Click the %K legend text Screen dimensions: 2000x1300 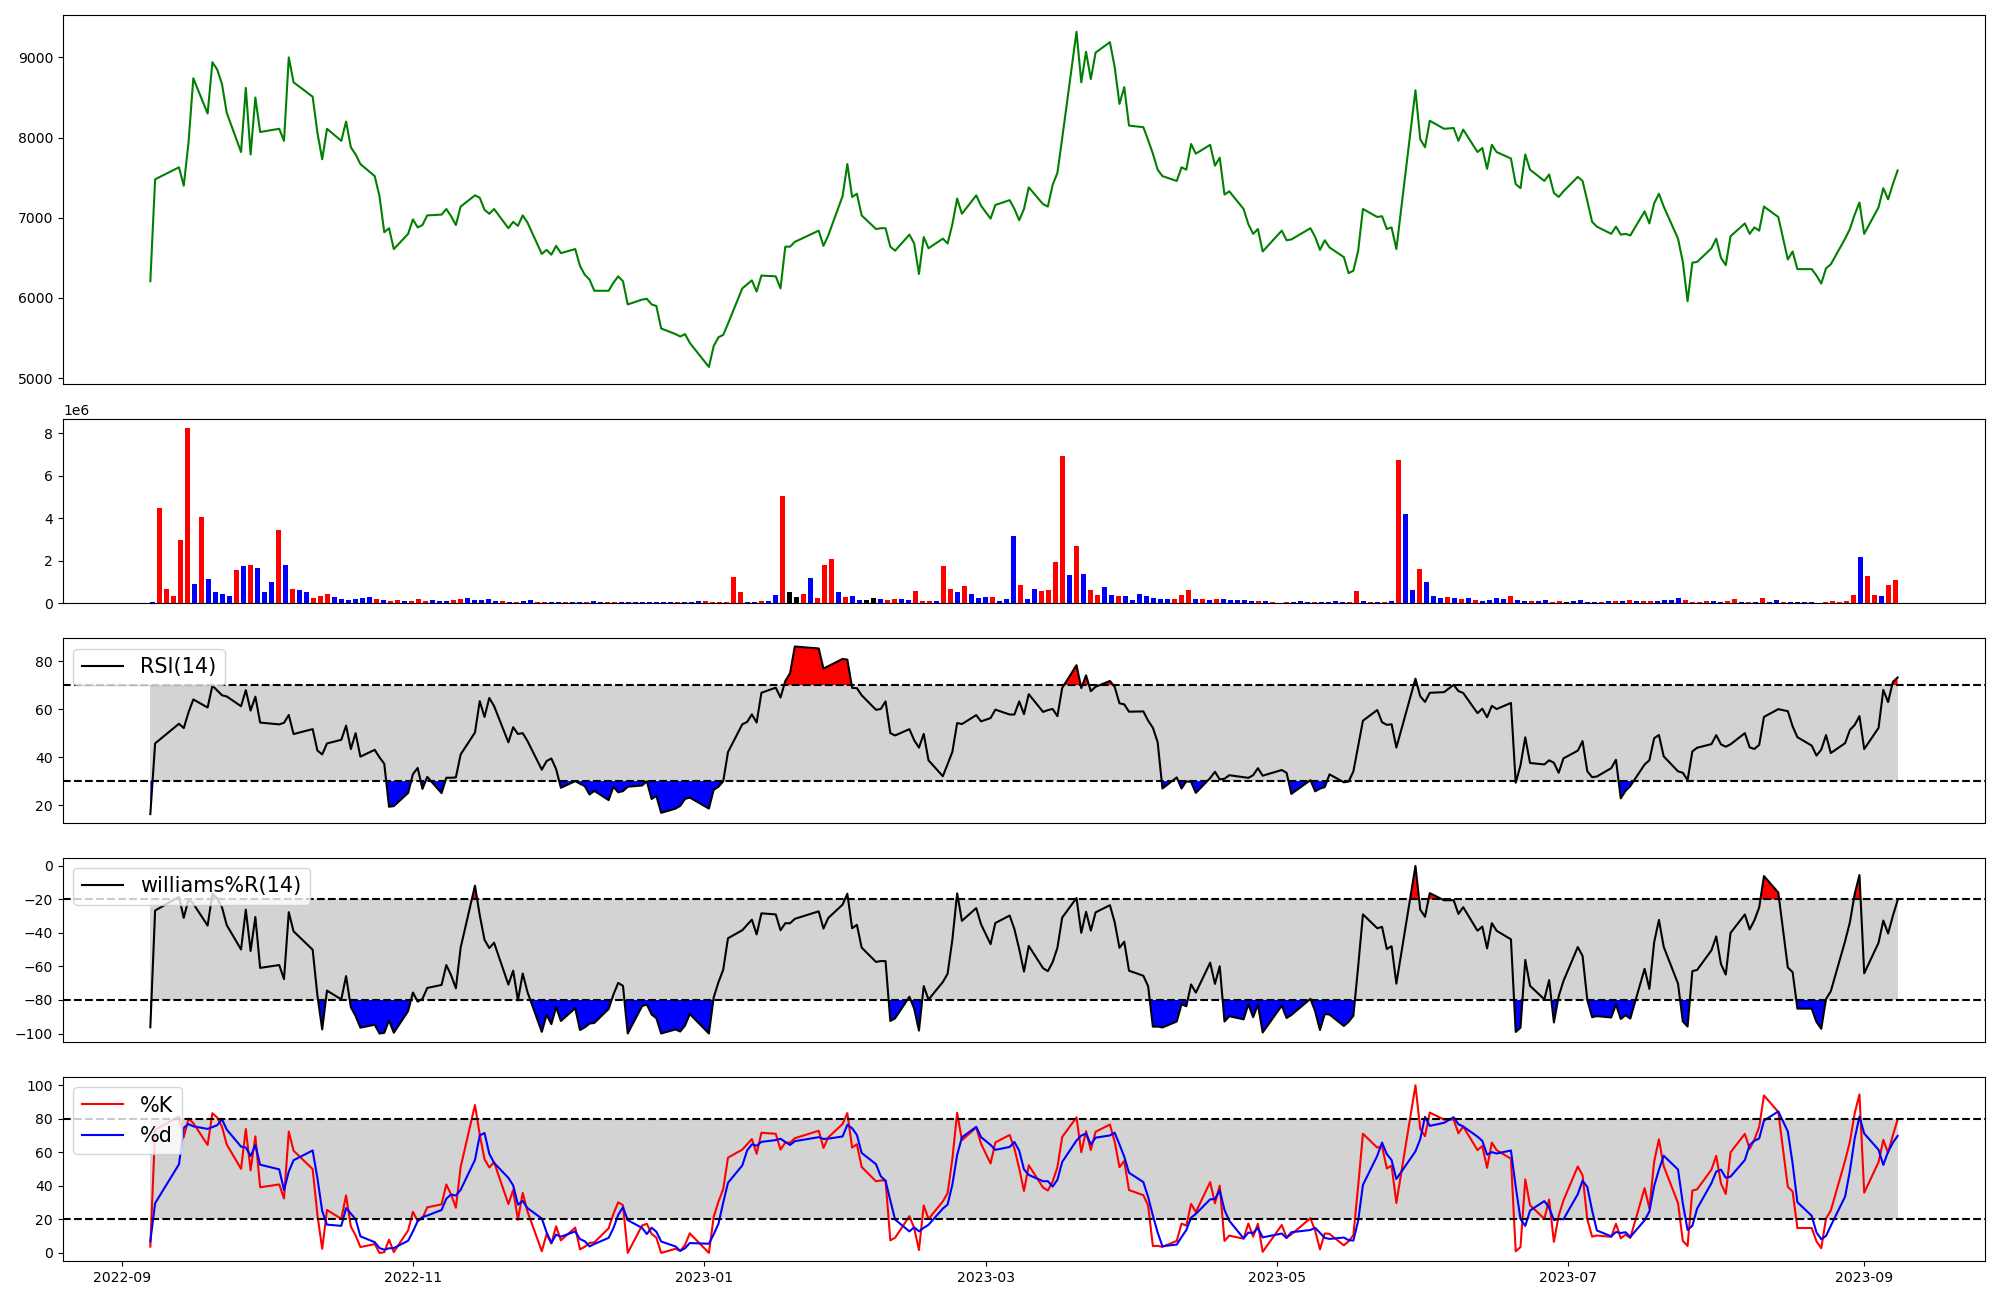[155, 1105]
